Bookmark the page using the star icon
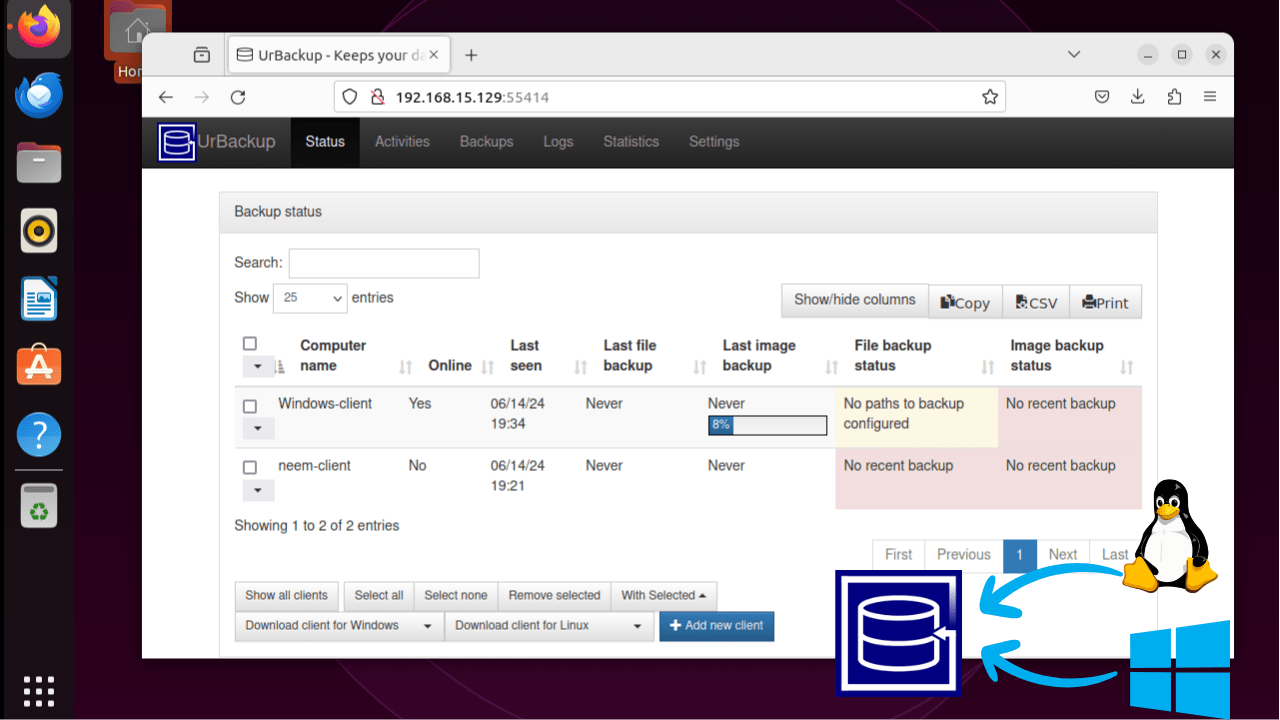The image size is (1280, 720). pos(989,96)
